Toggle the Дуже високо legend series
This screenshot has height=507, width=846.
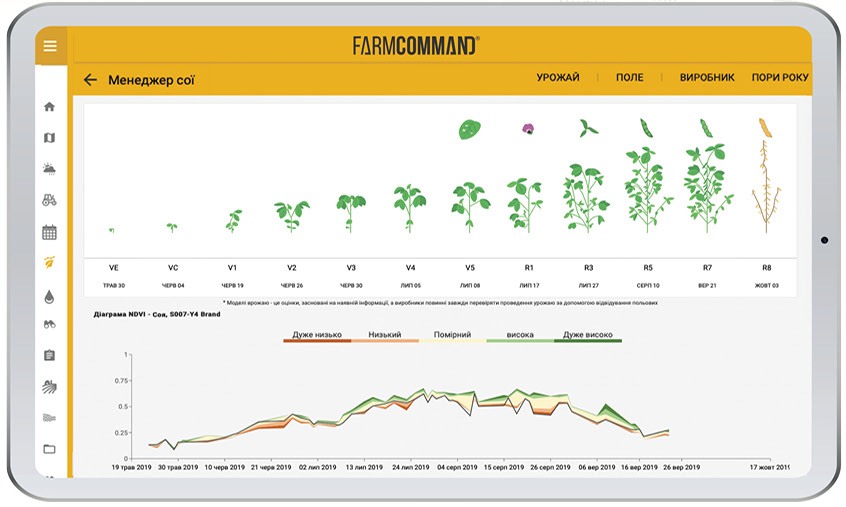click(x=588, y=336)
